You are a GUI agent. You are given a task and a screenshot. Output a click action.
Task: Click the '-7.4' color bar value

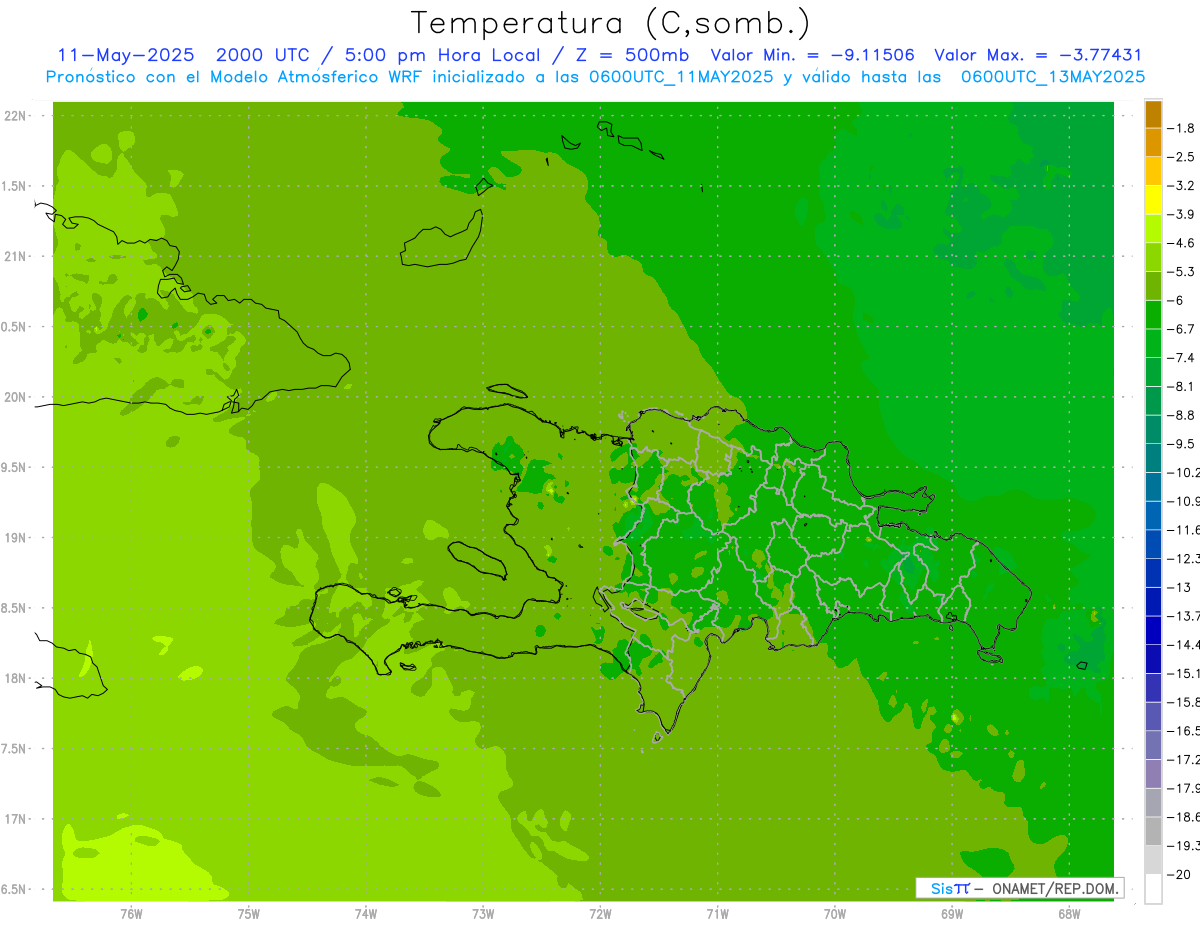(1181, 357)
